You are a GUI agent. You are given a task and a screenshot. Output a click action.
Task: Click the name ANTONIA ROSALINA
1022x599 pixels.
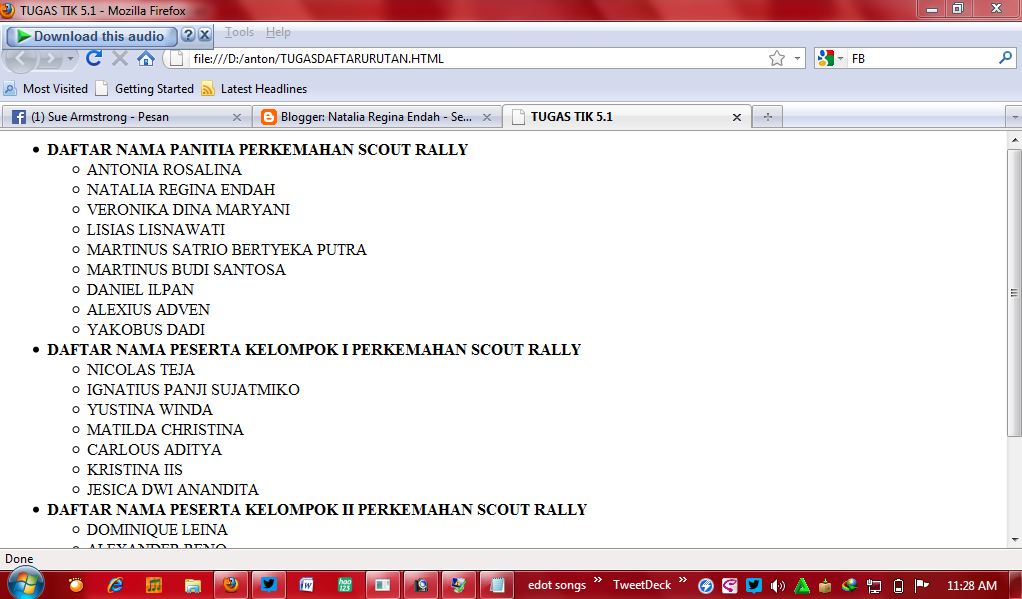coord(164,169)
